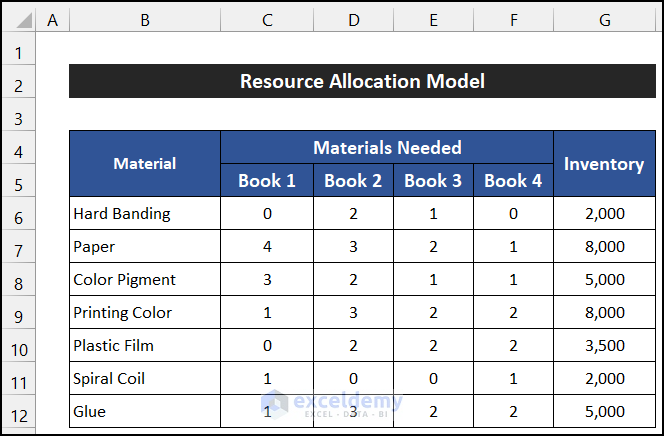
Task: Select the Book 4 heading cell
Action: point(513,181)
